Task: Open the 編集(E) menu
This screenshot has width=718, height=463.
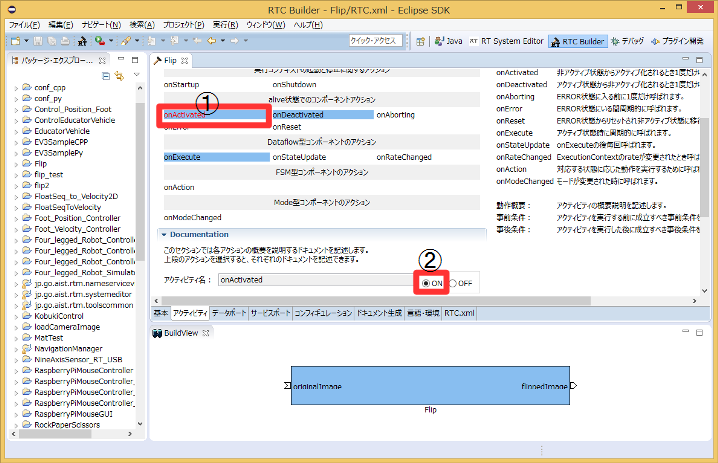Action: click(61, 25)
